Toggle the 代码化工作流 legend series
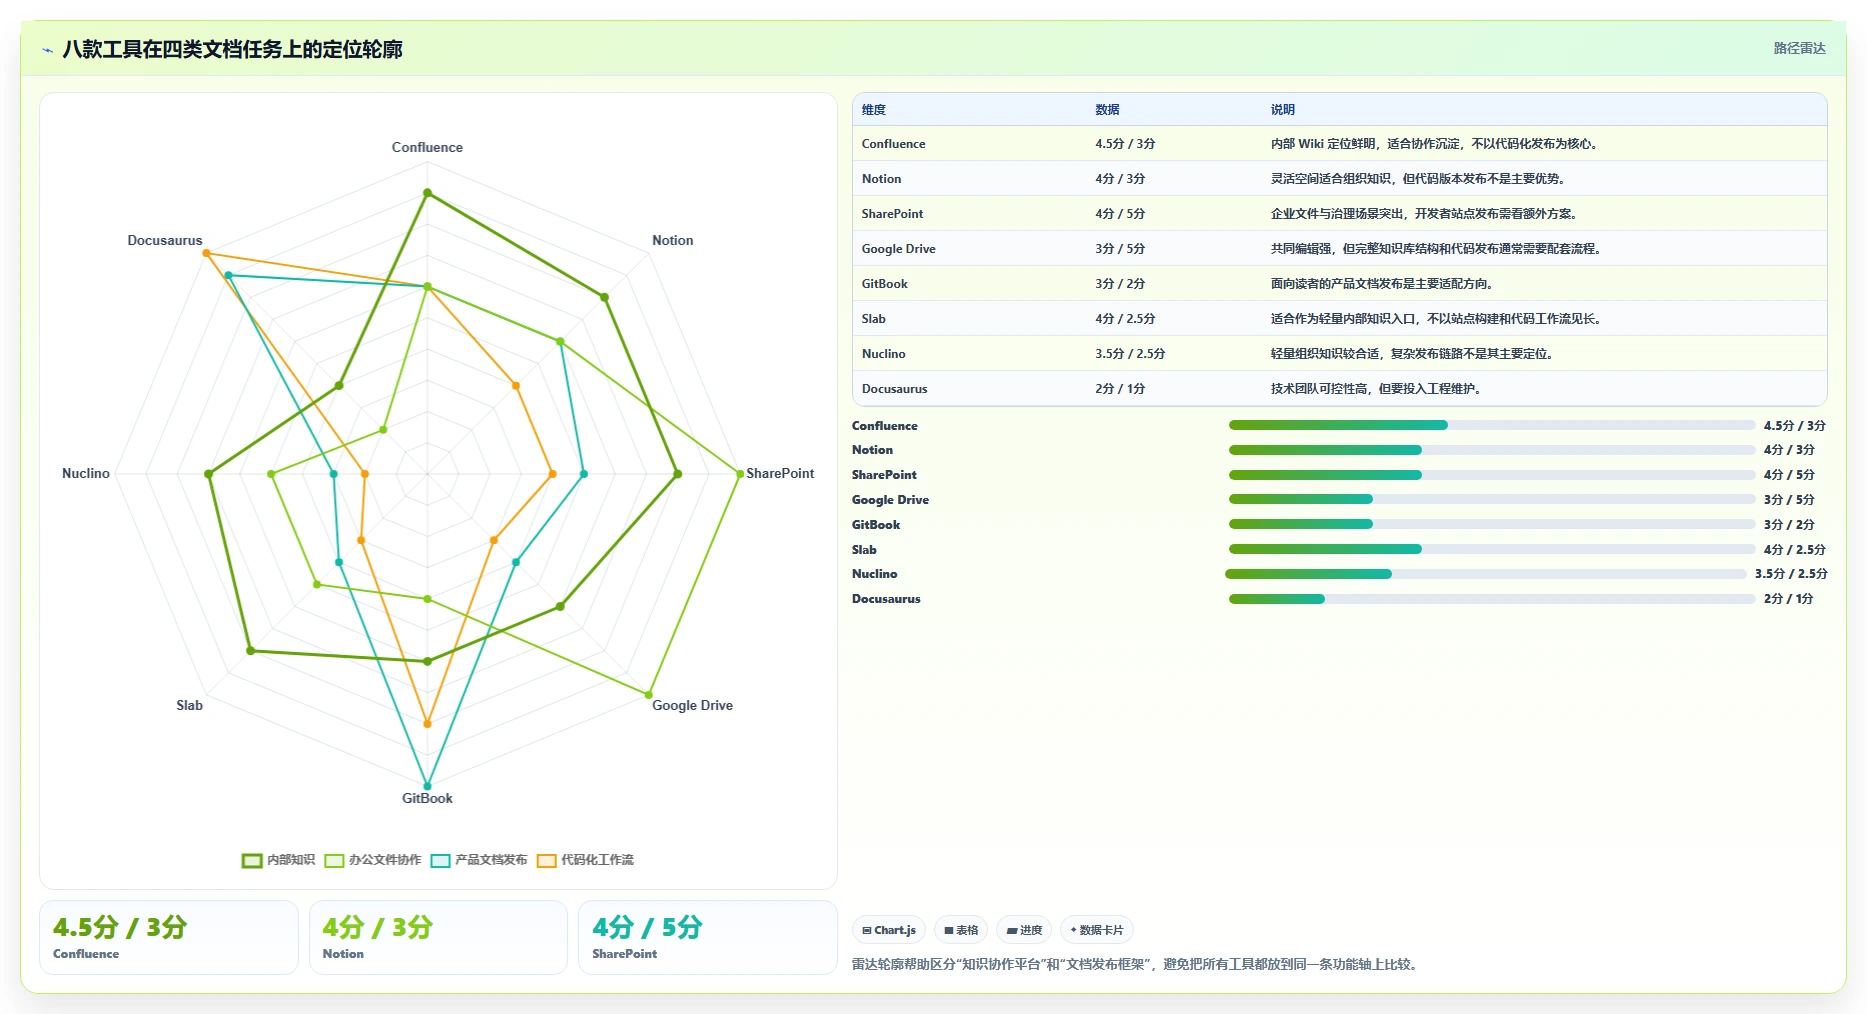This screenshot has width=1867, height=1014. (x=585, y=860)
